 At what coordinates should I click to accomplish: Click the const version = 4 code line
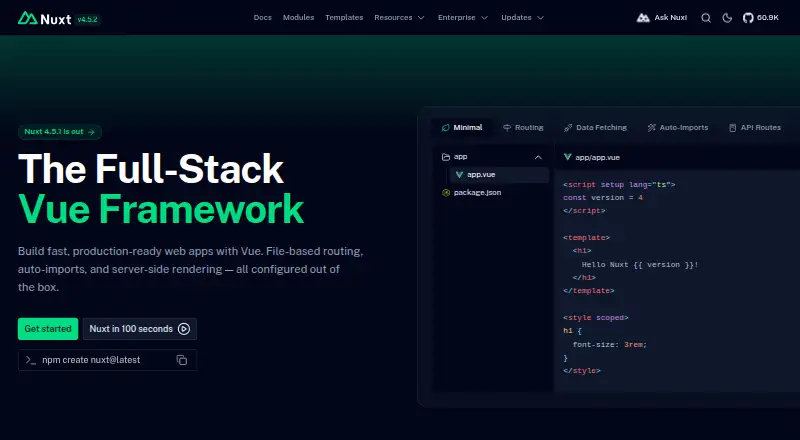[603, 198]
